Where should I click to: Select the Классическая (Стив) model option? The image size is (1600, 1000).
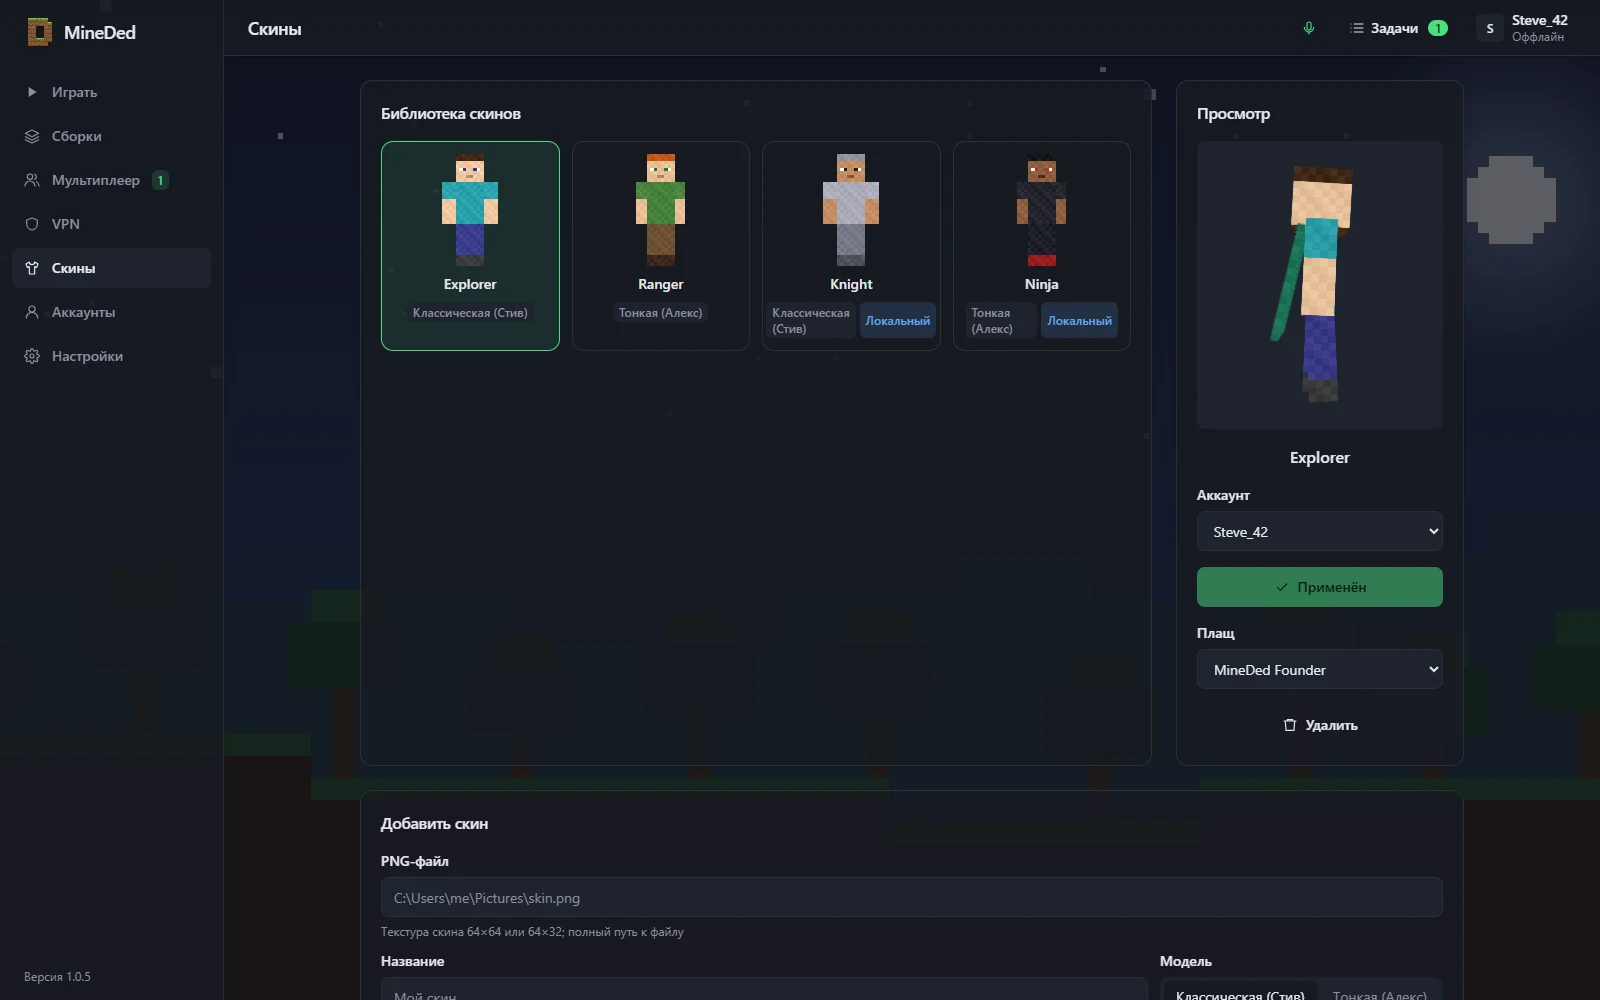[1240, 994]
